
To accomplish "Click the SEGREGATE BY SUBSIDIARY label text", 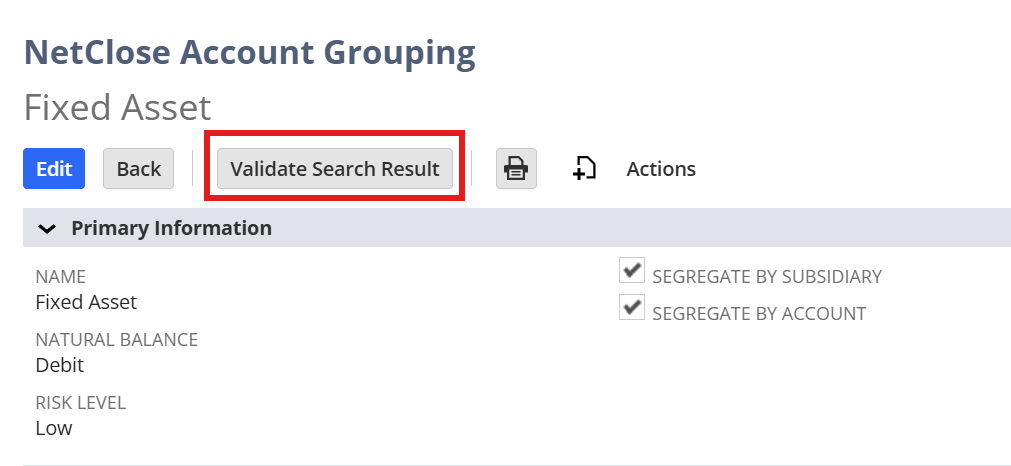I will pyautogui.click(x=766, y=277).
